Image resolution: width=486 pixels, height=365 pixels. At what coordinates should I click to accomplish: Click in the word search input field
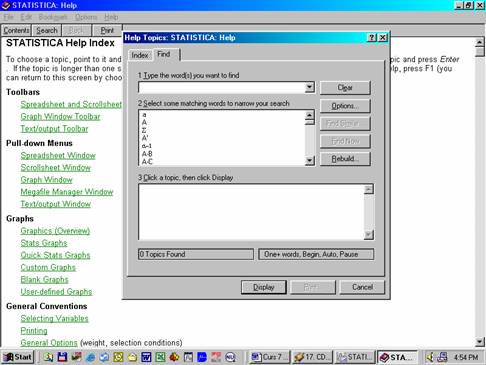222,87
